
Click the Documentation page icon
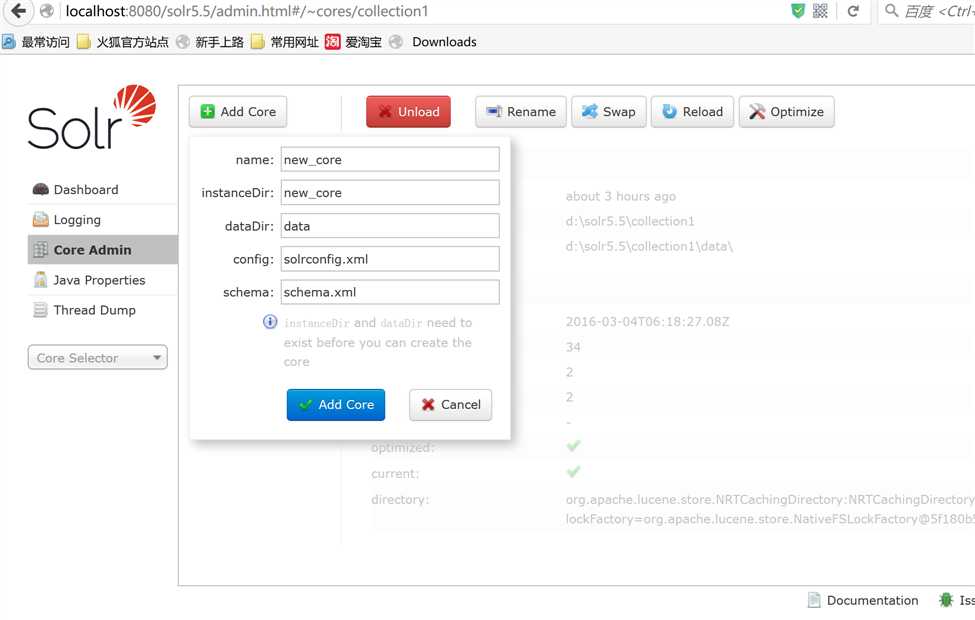coord(814,600)
